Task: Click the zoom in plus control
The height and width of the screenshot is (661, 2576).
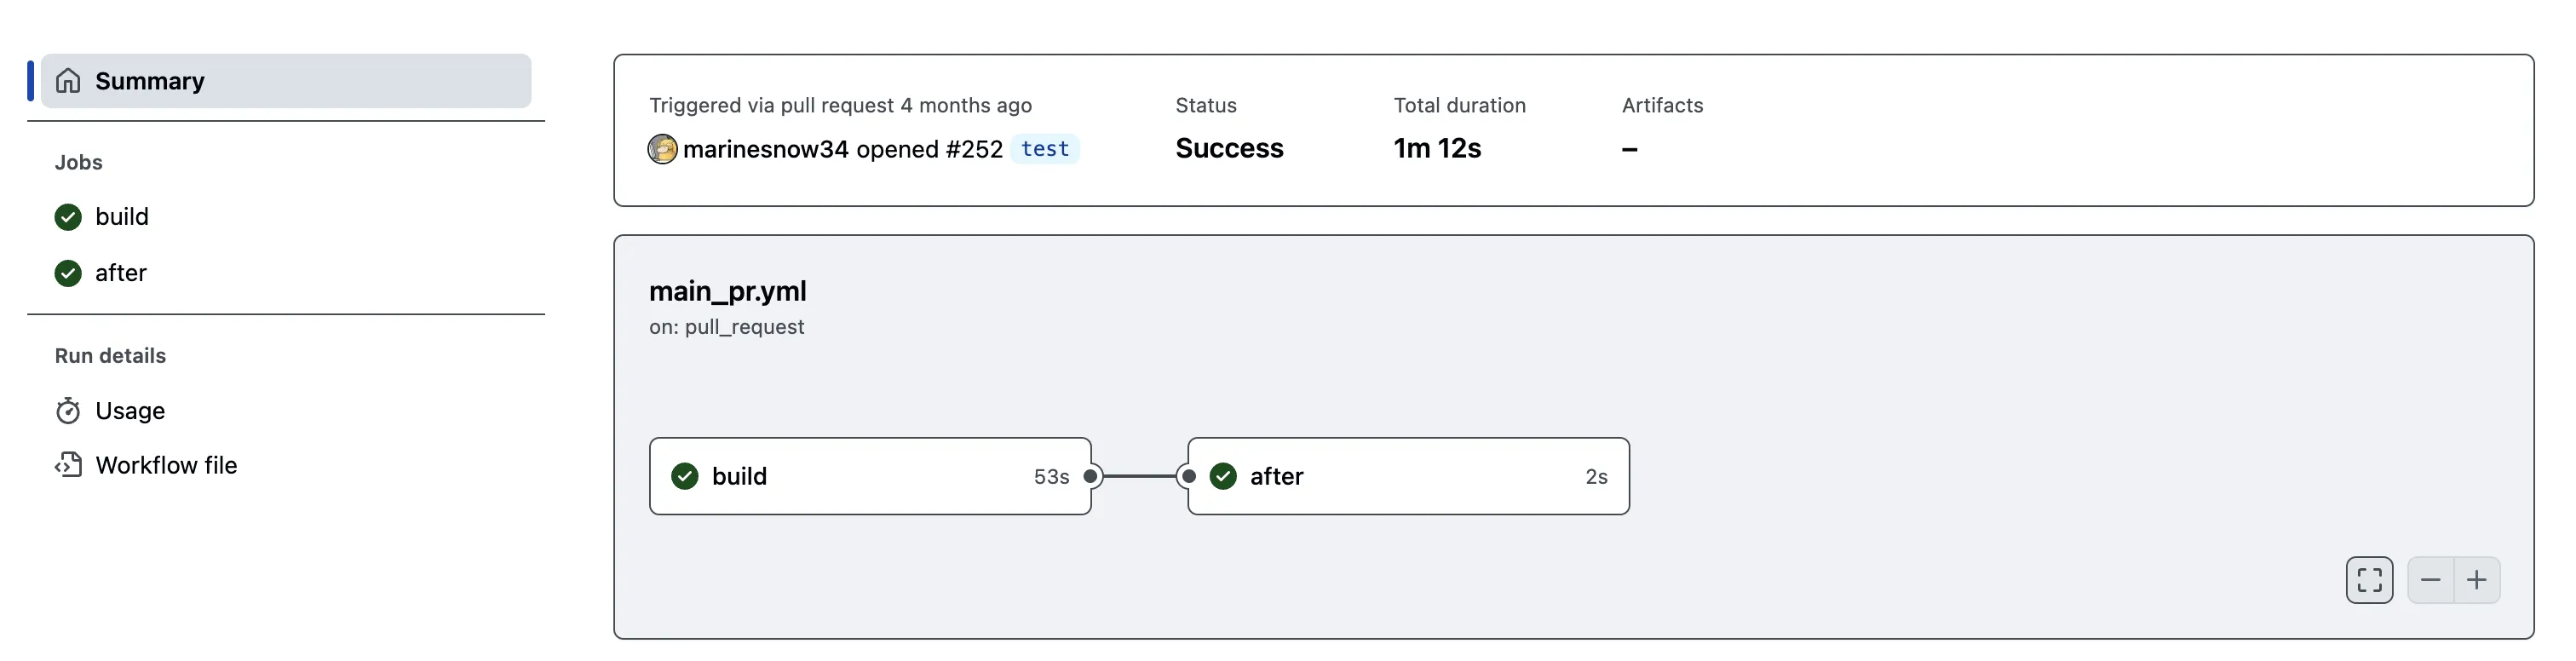Action: [x=2478, y=580]
